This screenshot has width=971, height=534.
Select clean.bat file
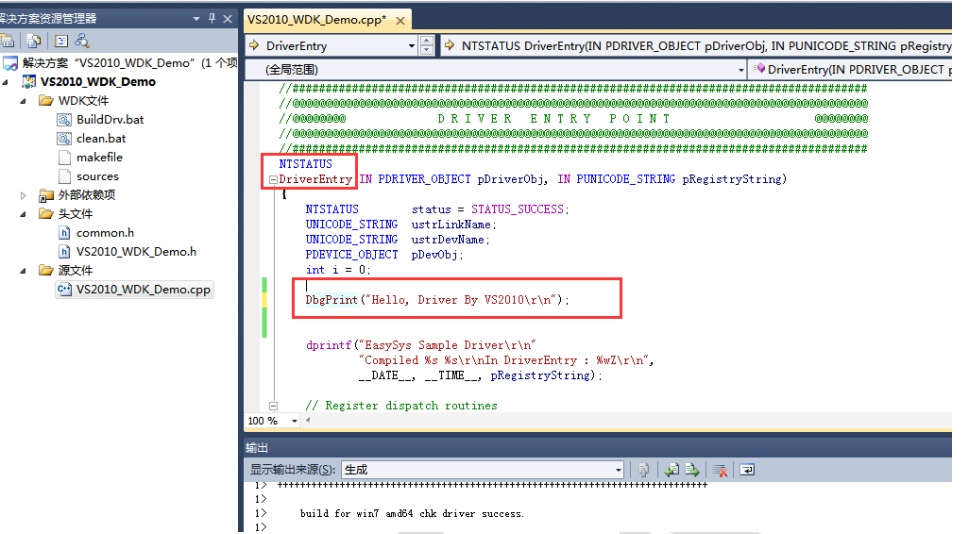[101, 138]
